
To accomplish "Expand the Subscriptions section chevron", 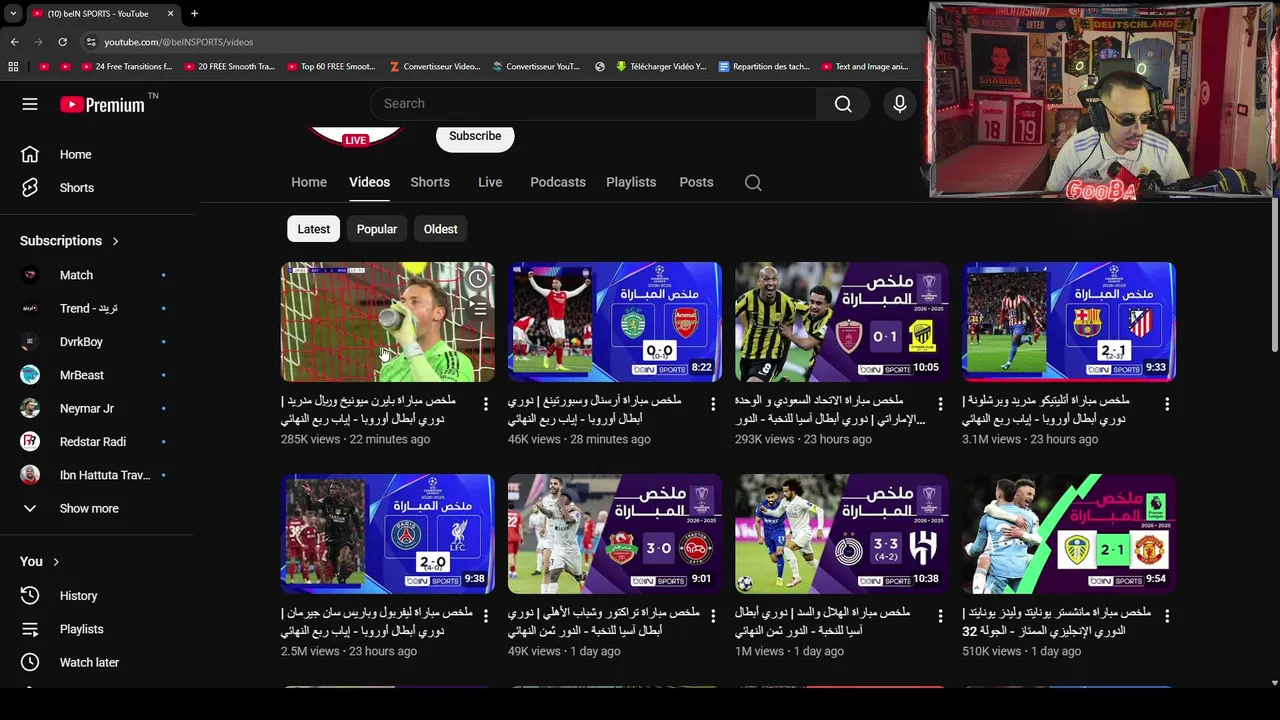I will [115, 241].
